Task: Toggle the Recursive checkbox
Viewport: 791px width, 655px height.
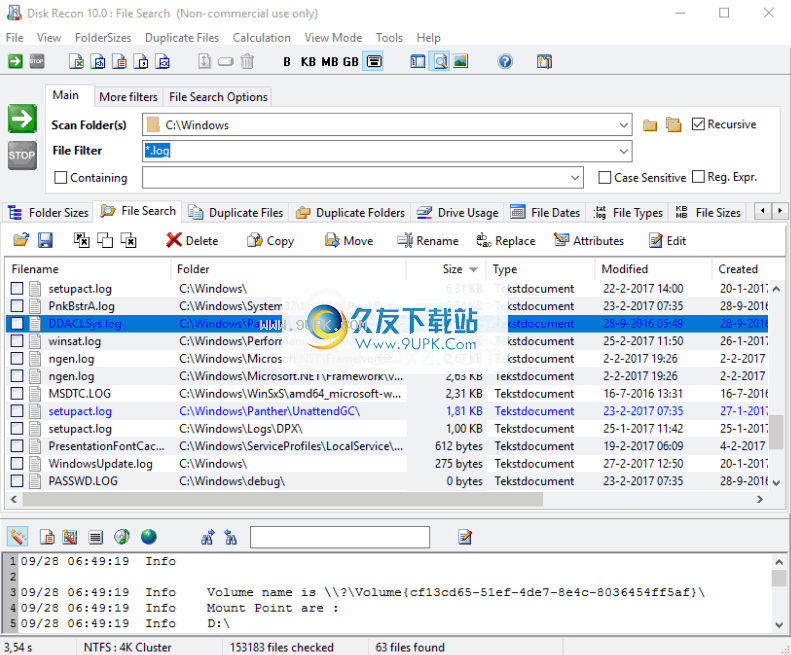Action: pos(698,124)
